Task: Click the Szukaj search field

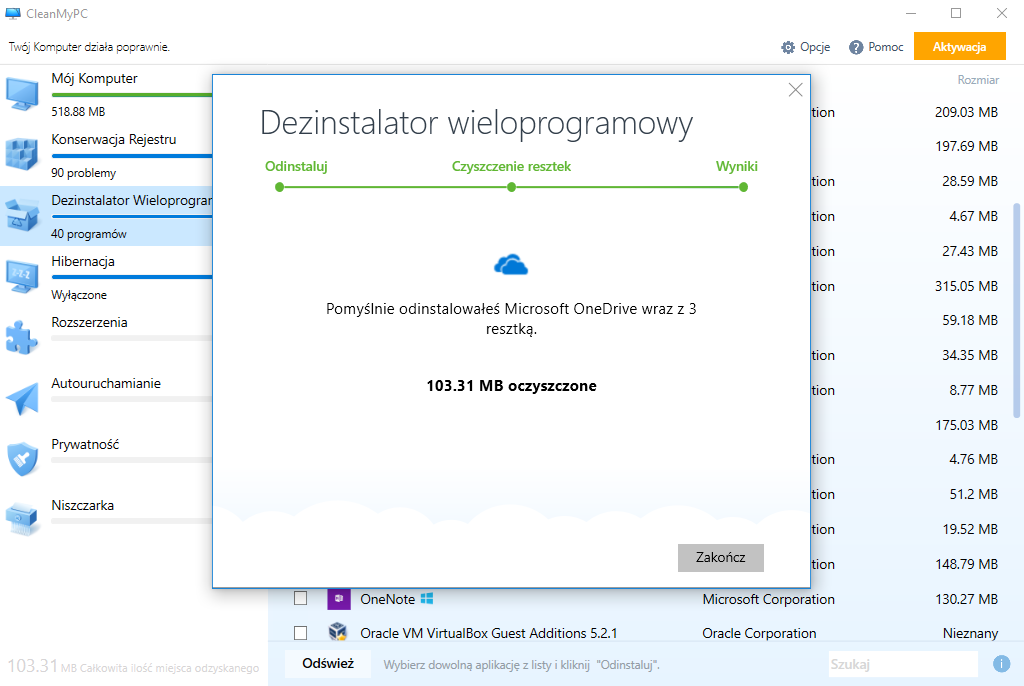Action: (x=903, y=664)
